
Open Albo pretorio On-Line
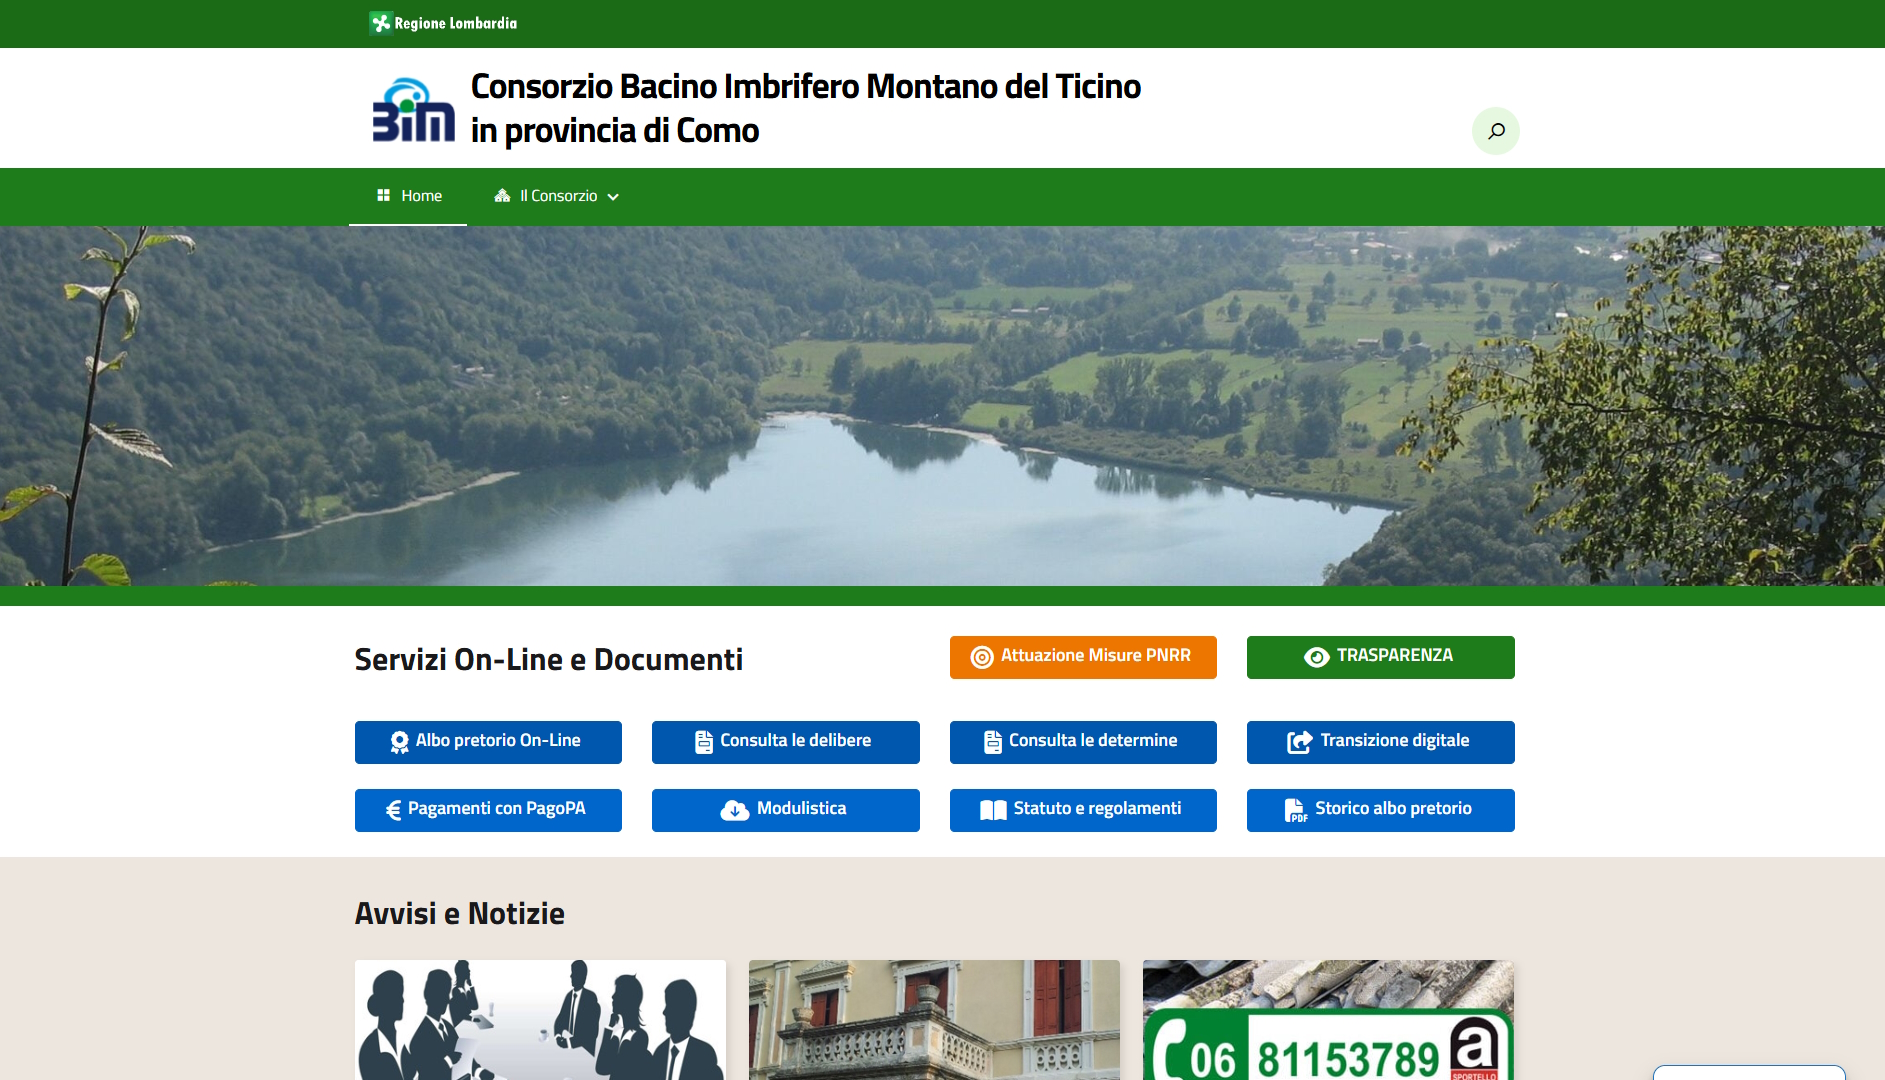[x=488, y=742]
